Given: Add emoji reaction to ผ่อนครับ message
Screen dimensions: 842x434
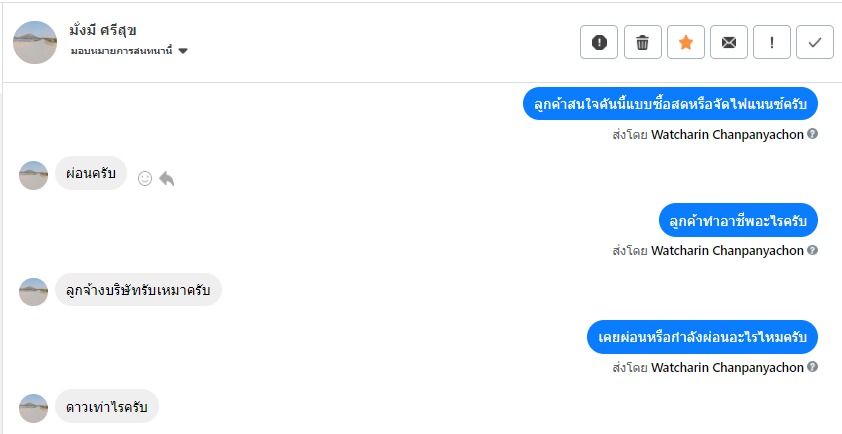Looking at the screenshot, I should click(x=145, y=178).
